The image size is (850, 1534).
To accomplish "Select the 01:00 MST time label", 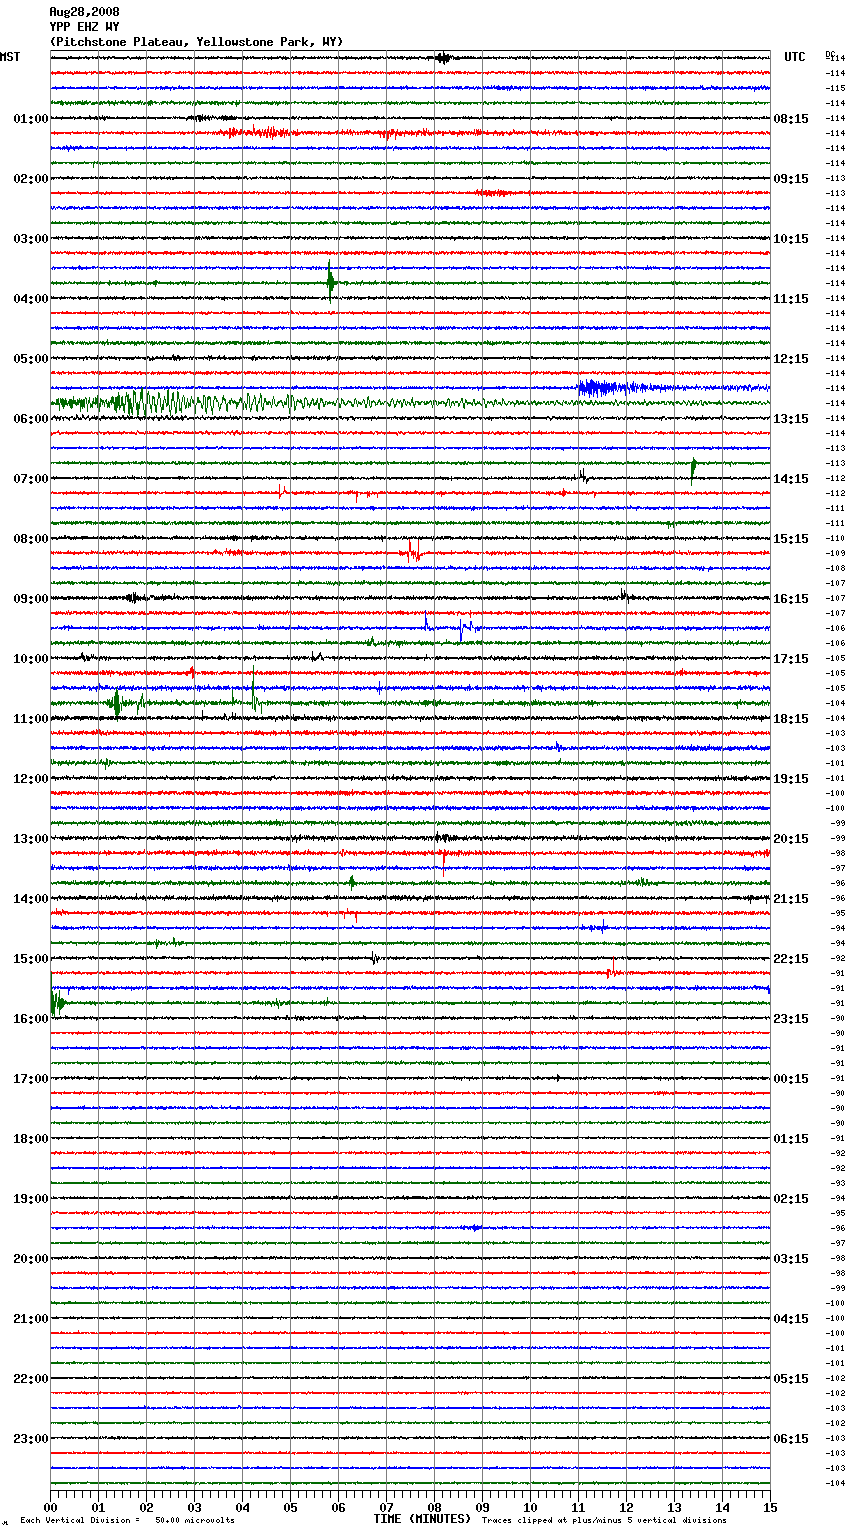I will pos(31,119).
